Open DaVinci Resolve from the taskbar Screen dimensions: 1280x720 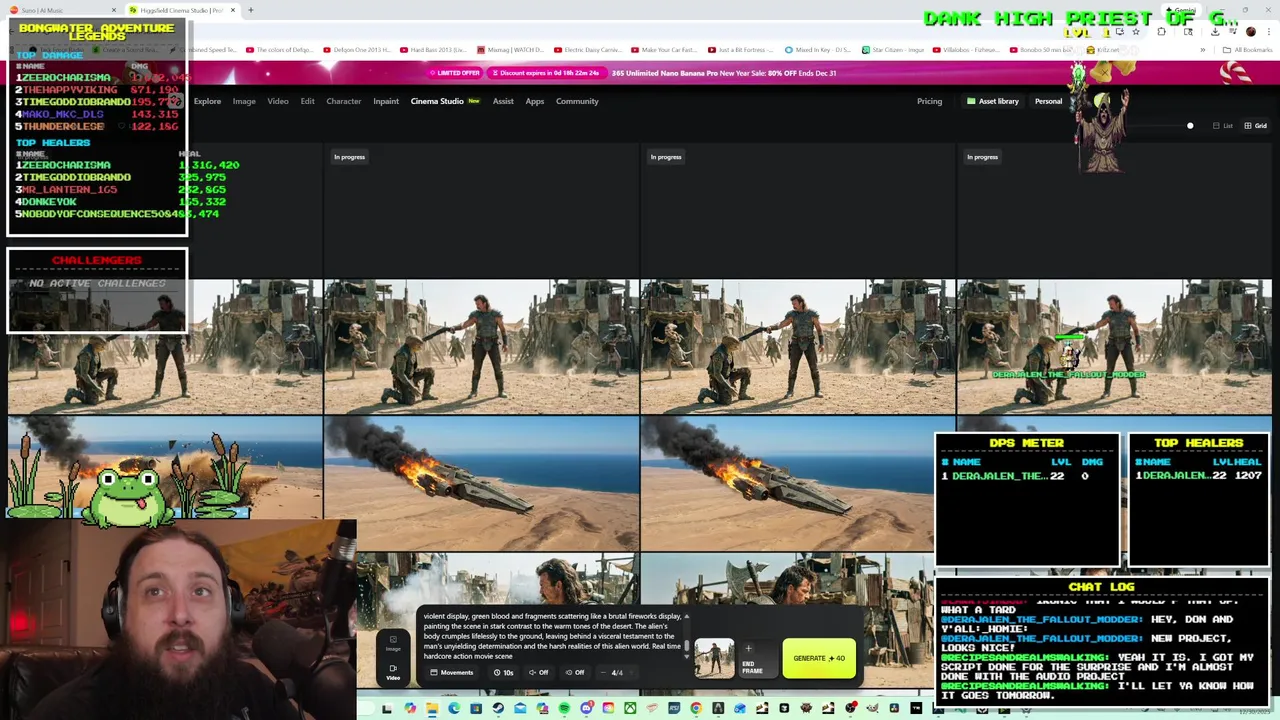pyautogui.click(x=894, y=708)
